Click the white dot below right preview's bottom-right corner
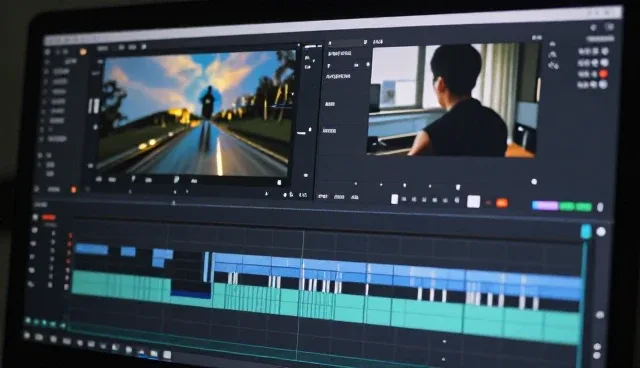The width and height of the screenshot is (640, 368). tap(534, 182)
